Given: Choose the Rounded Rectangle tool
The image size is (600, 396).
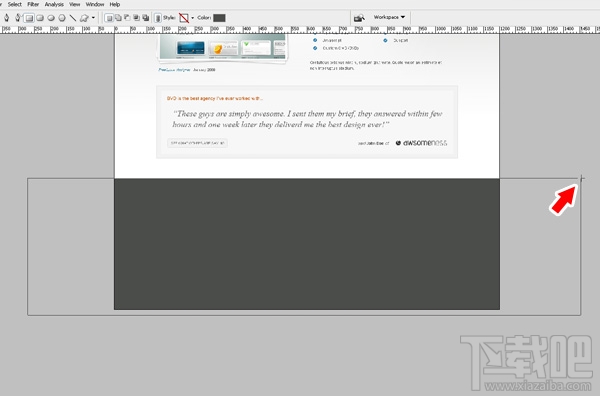Looking at the screenshot, I should click(40, 18).
